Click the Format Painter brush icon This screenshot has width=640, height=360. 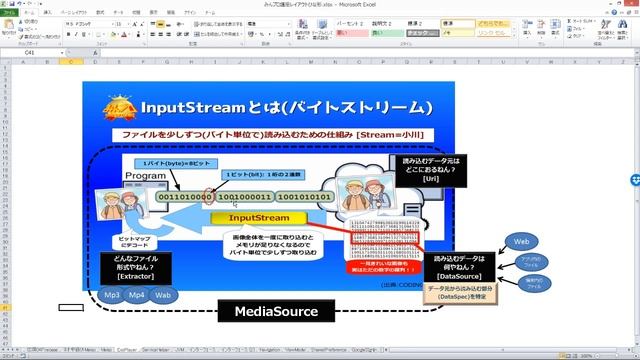pos(21,37)
